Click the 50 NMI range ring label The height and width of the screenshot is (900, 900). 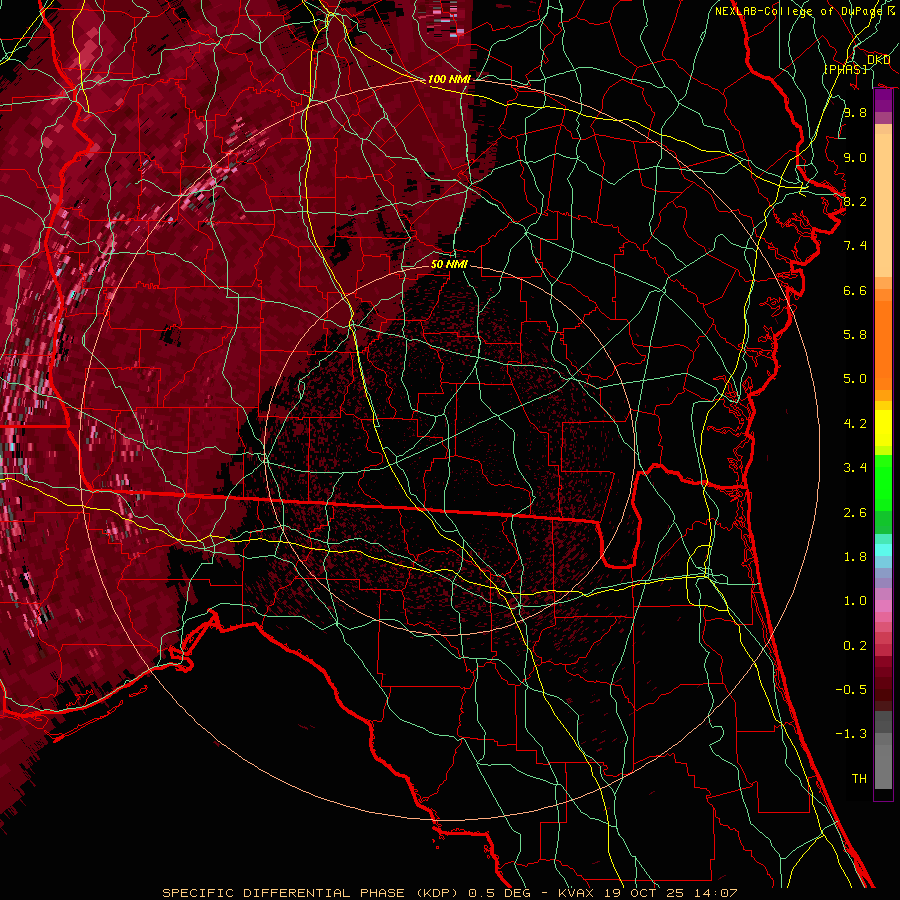pos(449,264)
